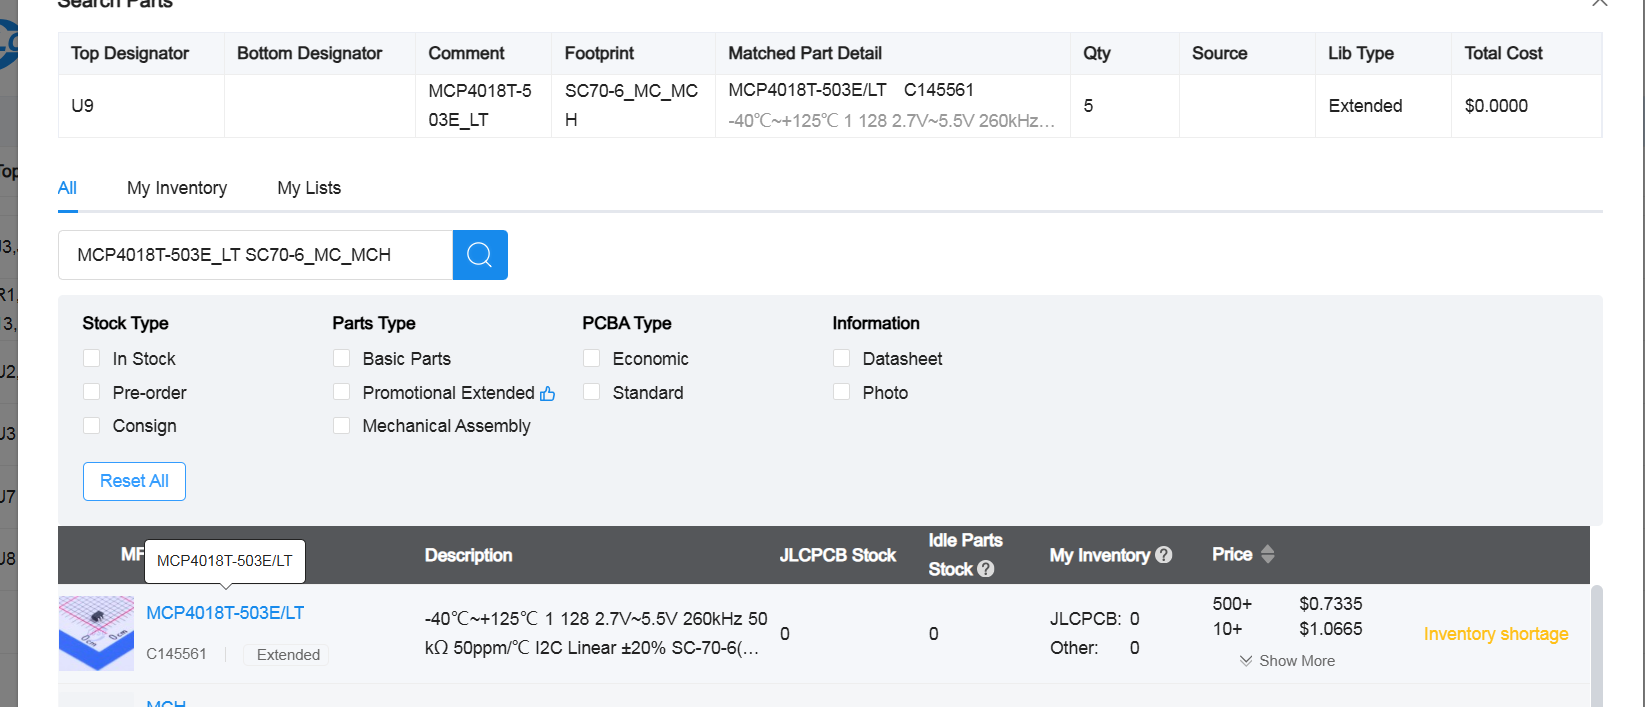
Task: Click the My Inventory help icon
Action: [x=1164, y=555]
